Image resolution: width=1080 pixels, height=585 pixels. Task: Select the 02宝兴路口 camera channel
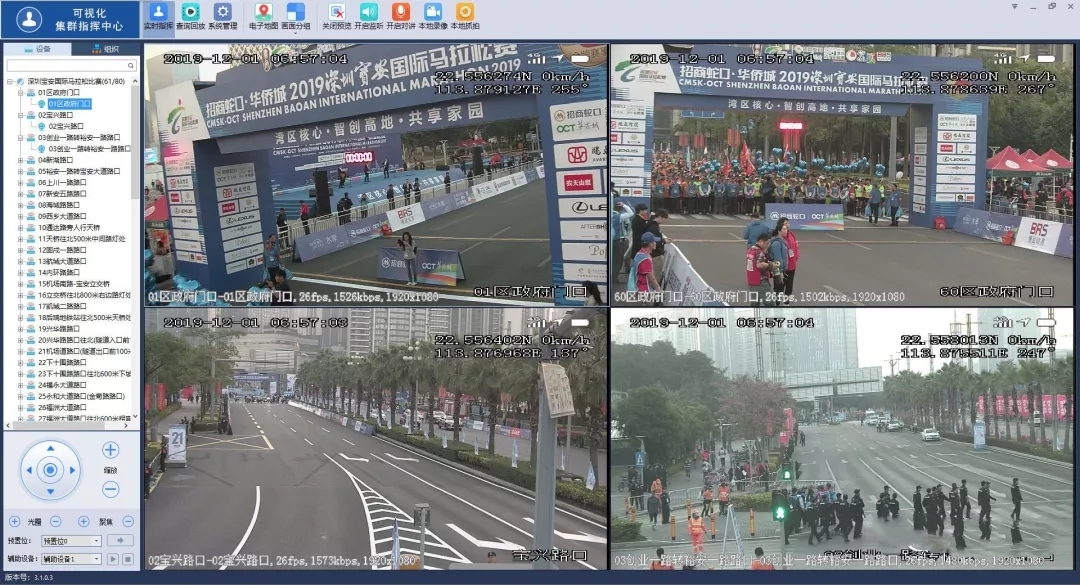tap(65, 126)
